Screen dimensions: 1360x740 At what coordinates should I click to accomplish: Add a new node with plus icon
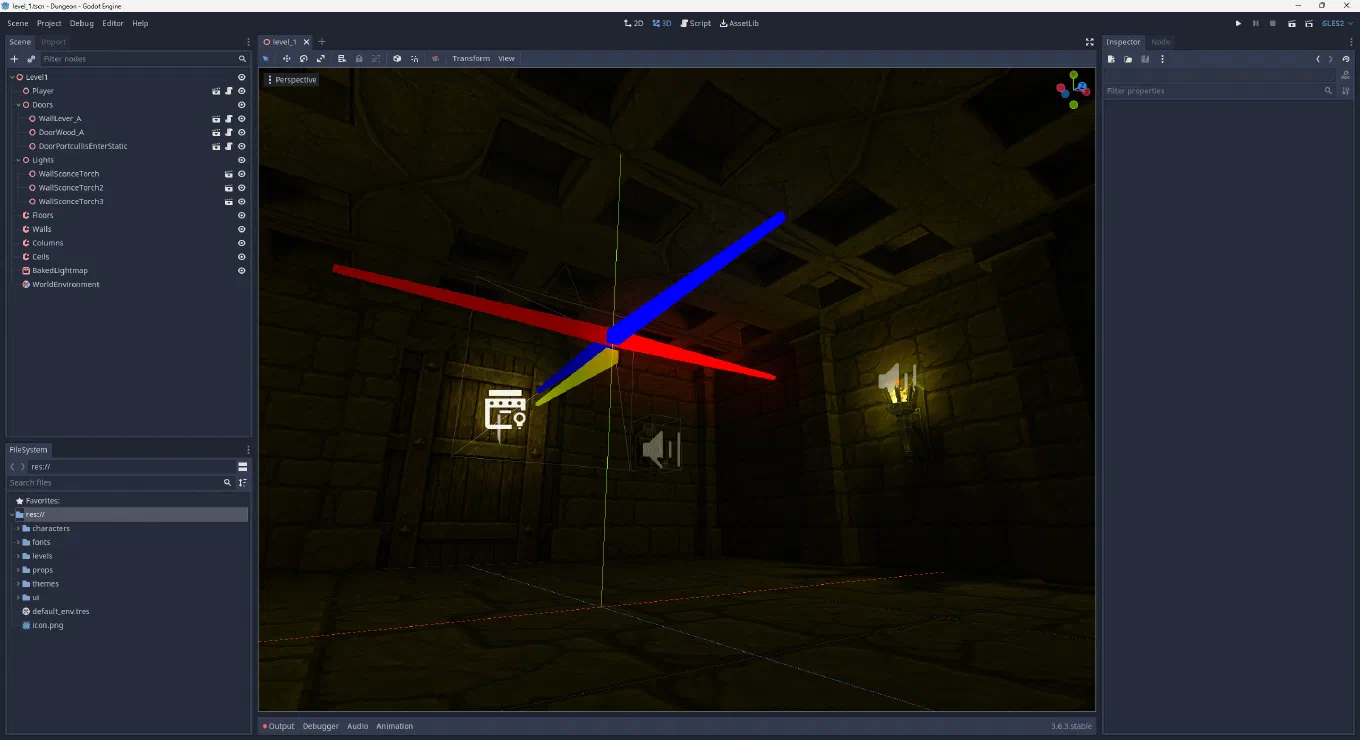[14, 59]
